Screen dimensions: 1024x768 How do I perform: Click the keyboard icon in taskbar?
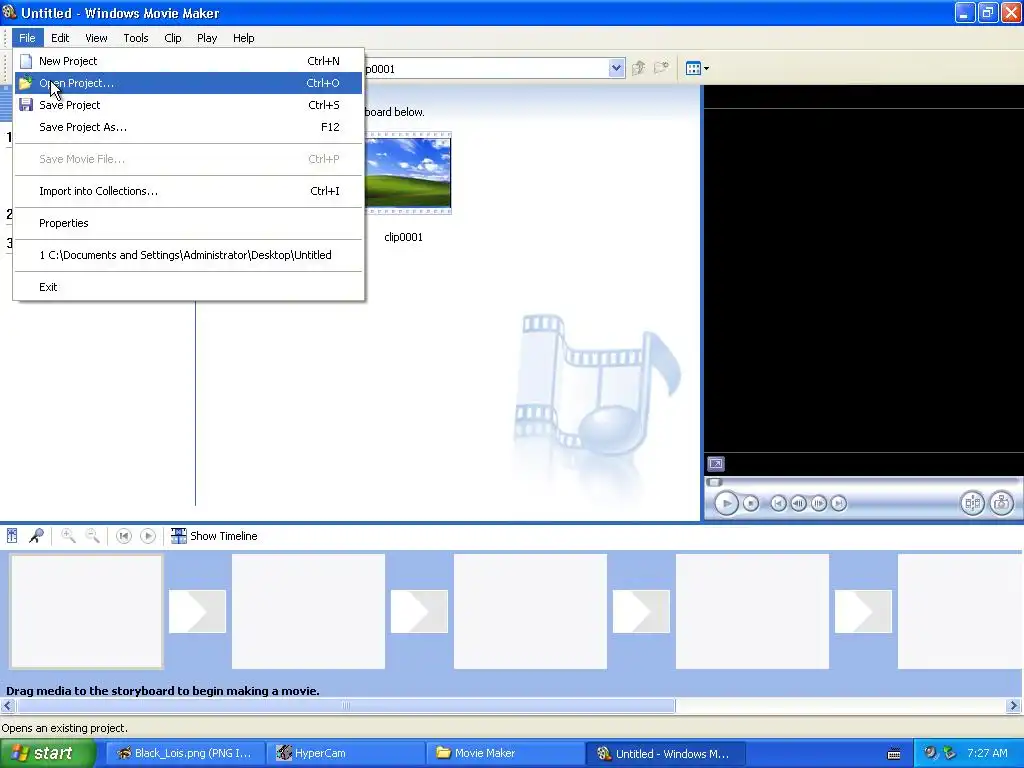pyautogui.click(x=894, y=754)
